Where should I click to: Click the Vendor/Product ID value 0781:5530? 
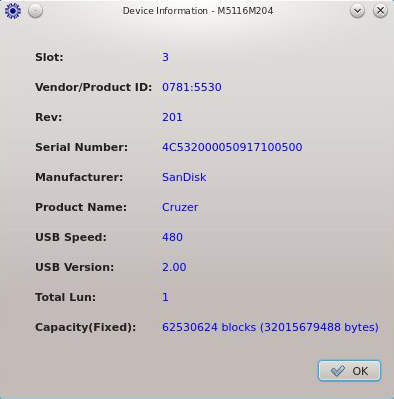(192, 87)
